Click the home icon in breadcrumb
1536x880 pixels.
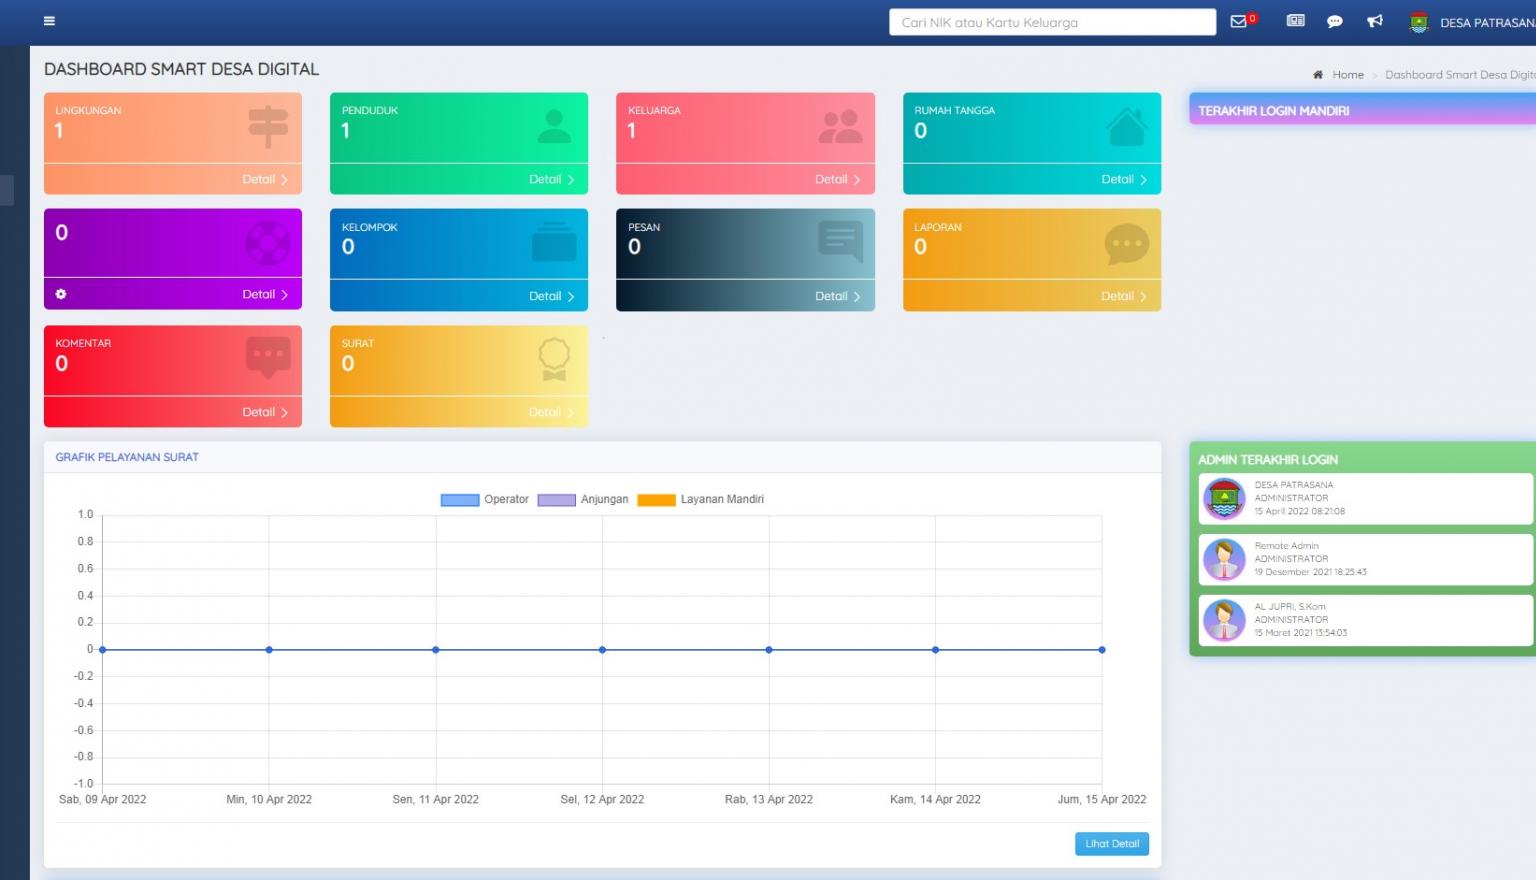click(1318, 75)
